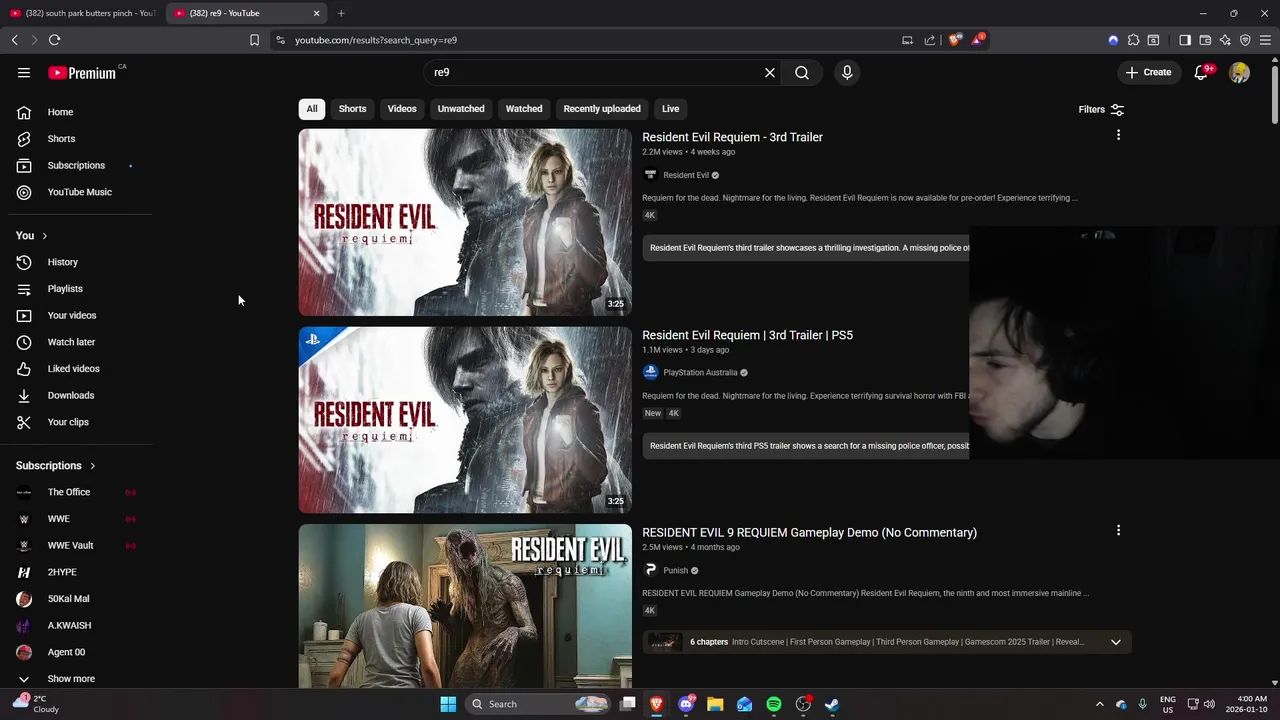Open the YouTube guide hamburger menu

click(x=24, y=72)
